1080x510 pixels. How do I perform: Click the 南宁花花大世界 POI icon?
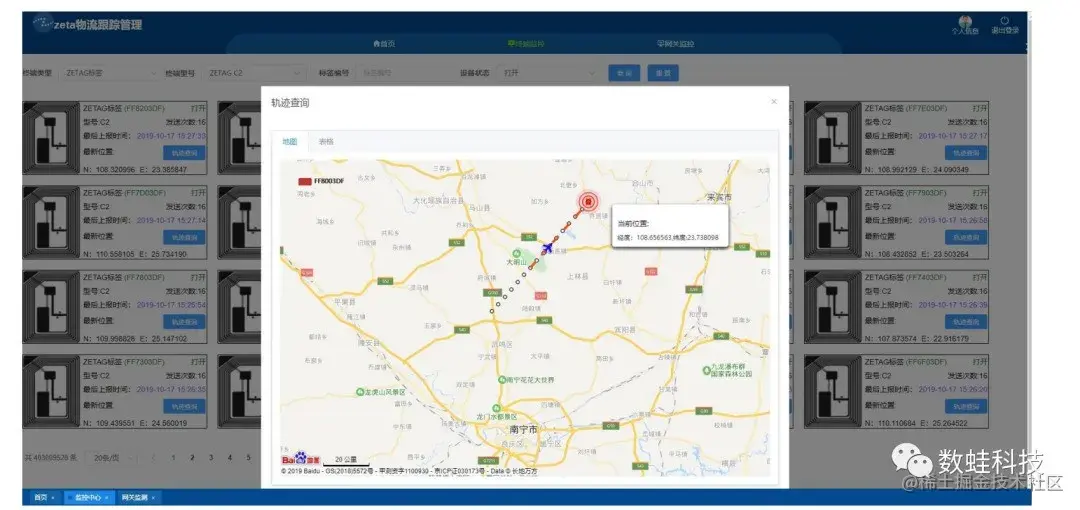pos(501,380)
